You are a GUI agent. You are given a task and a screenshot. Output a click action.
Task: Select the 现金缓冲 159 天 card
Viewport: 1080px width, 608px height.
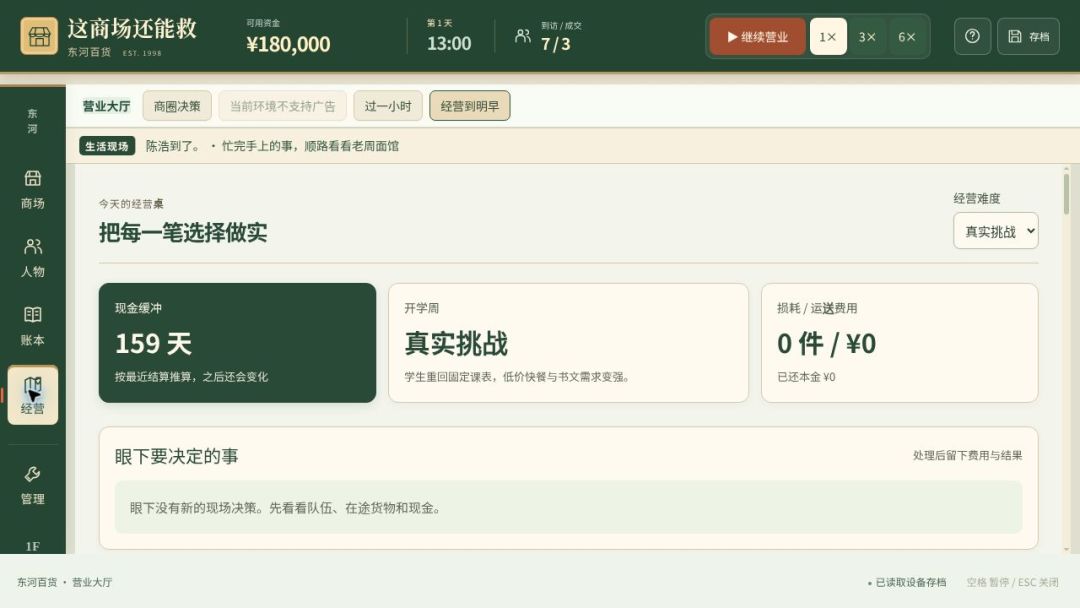point(238,343)
